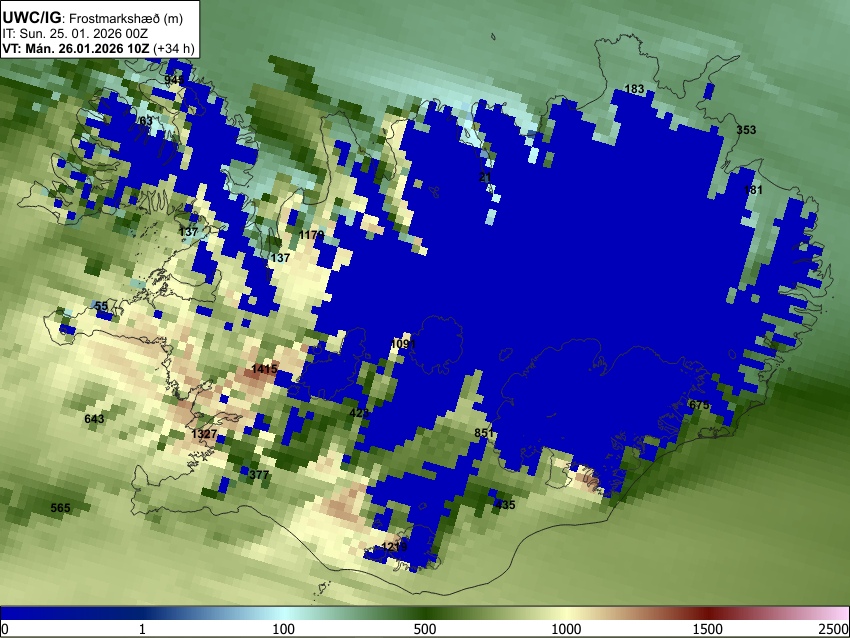Click the Frostmarkshæð (m) title text
Image resolution: width=850 pixels, height=638 pixels.
tap(126, 18)
